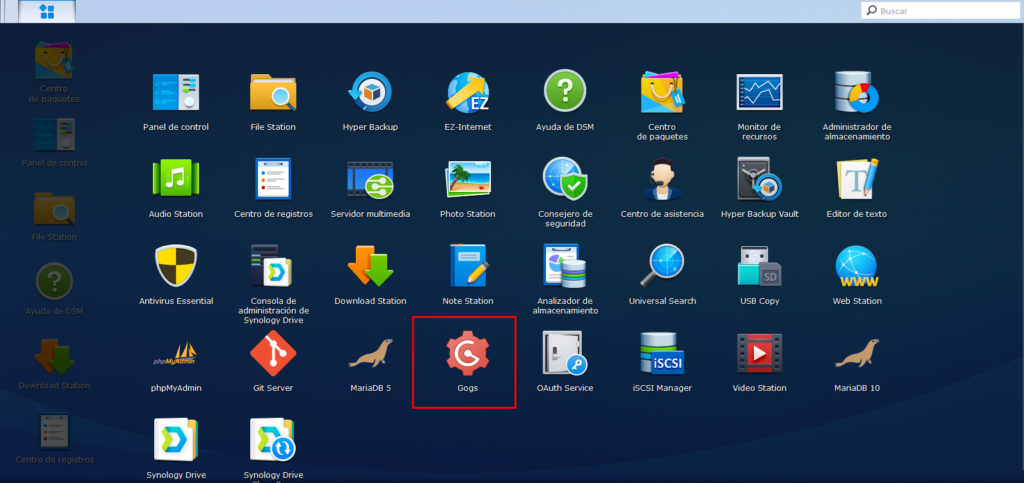The image size is (1024, 483).
Task: Launch Administrador de almacenamiento
Action: click(x=857, y=92)
